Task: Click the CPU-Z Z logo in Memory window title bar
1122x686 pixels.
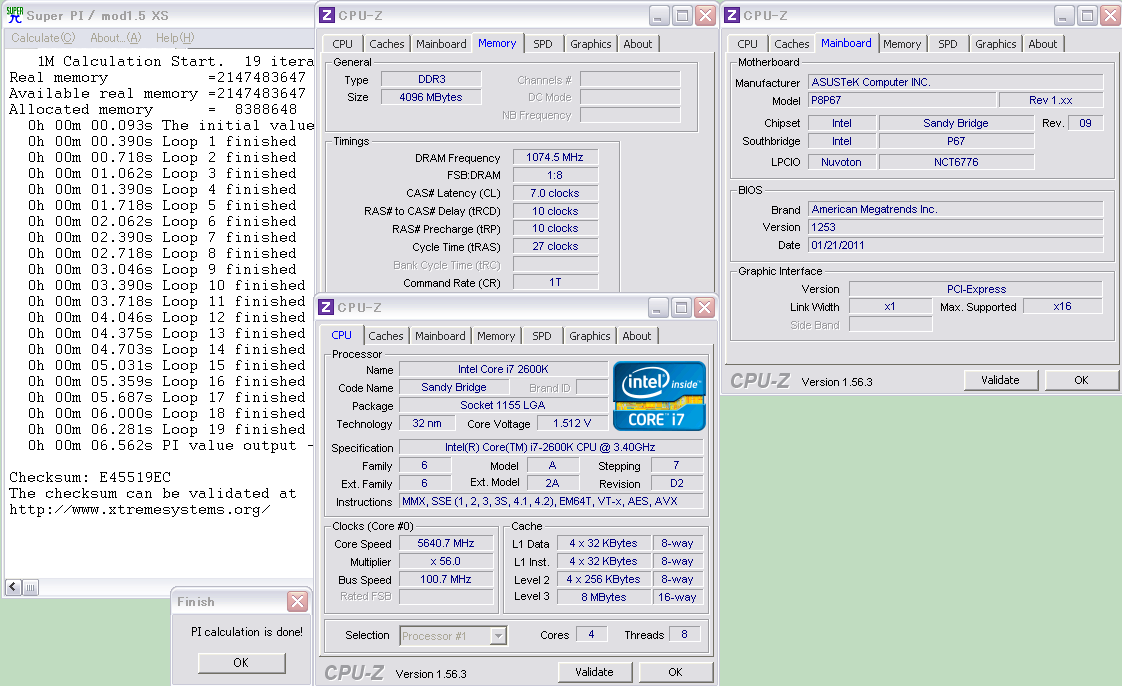Action: [326, 15]
